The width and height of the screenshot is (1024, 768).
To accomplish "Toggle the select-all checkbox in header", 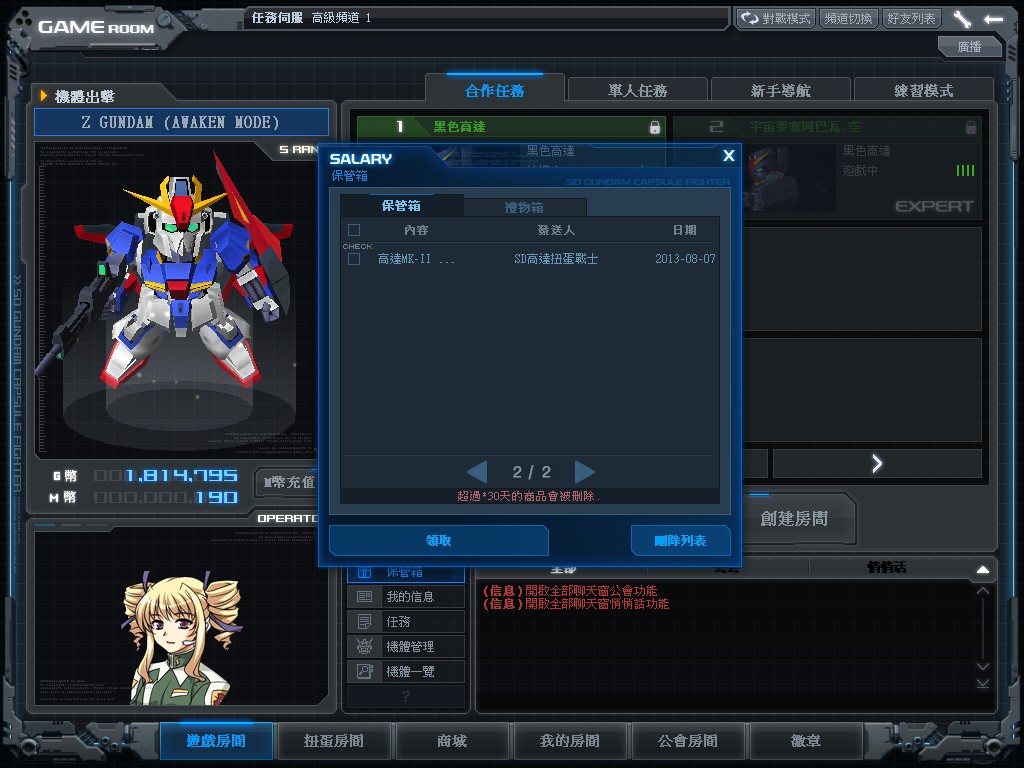I will click(353, 230).
